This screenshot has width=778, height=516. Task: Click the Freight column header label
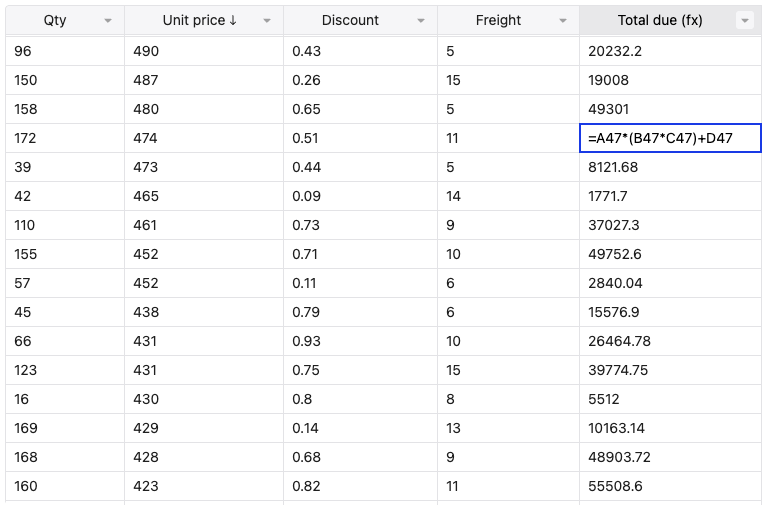[498, 20]
